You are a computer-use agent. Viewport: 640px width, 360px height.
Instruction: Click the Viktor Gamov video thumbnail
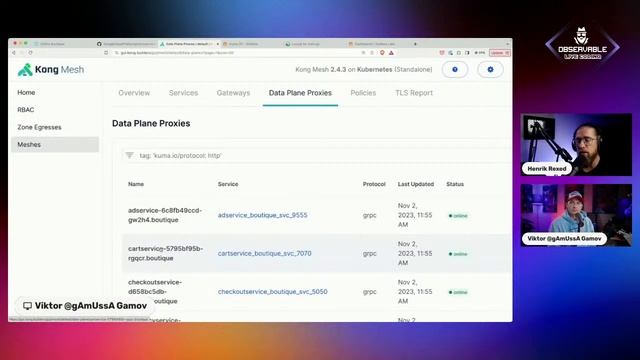[576, 215]
